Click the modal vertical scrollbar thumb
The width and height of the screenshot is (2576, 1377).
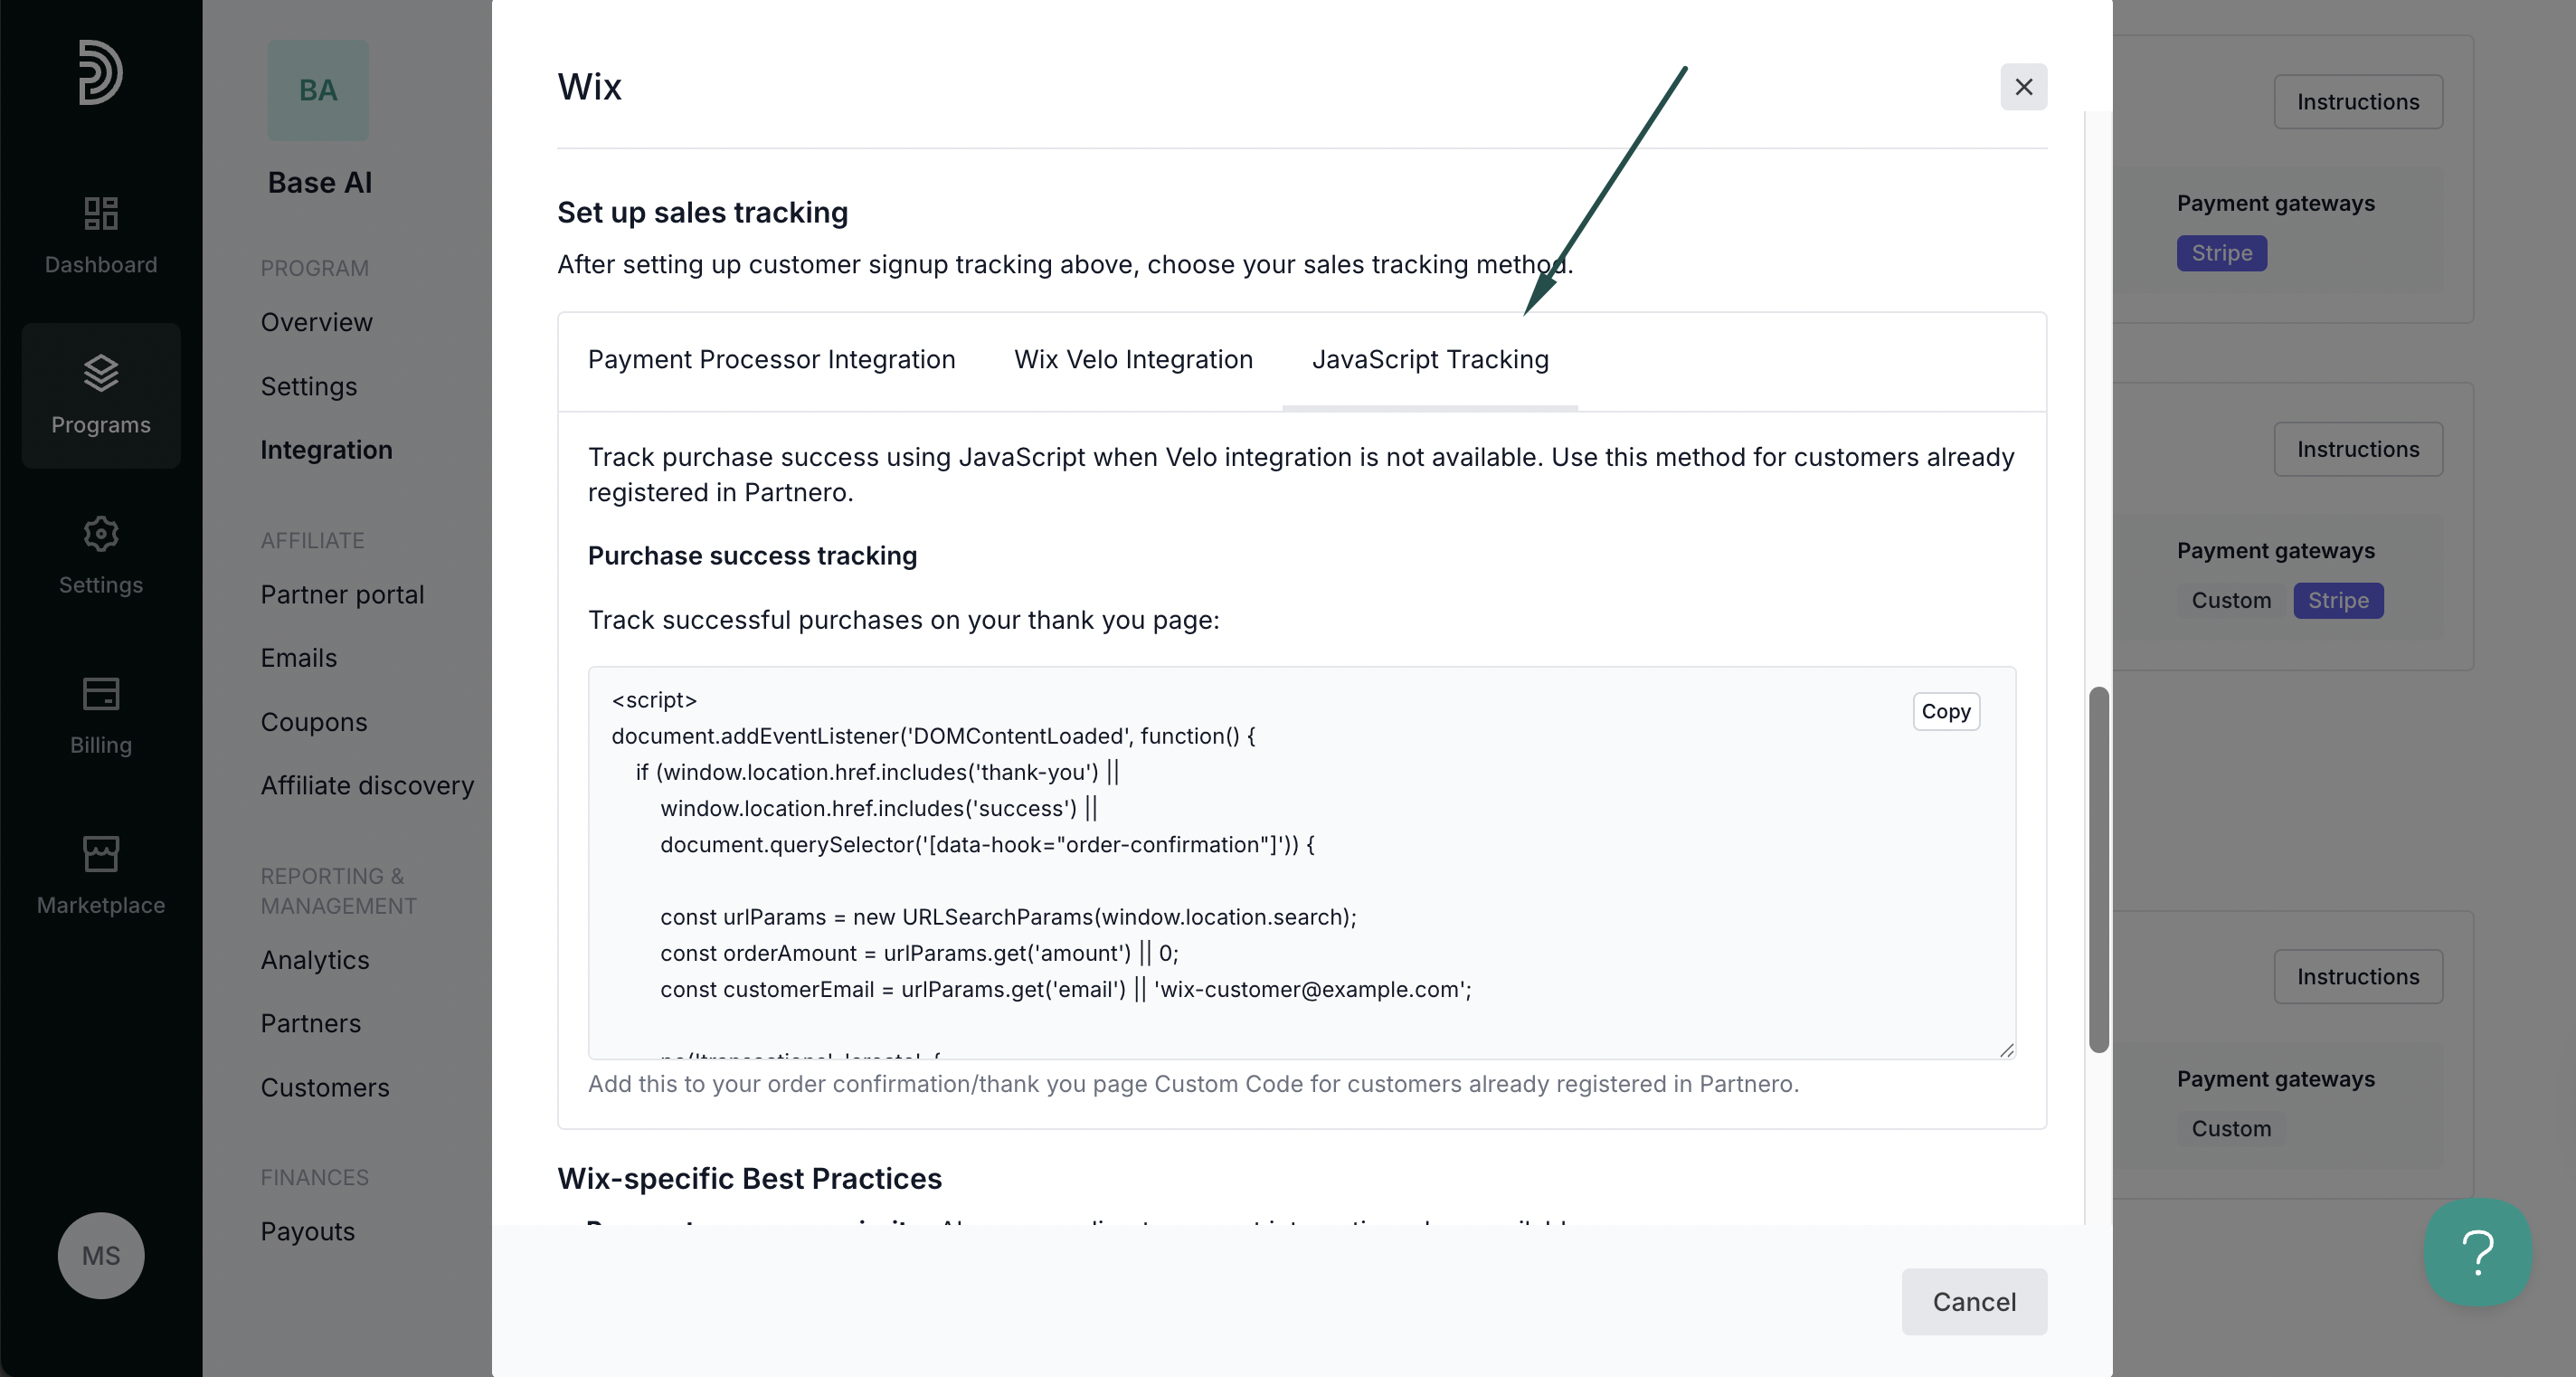[x=2098, y=868]
